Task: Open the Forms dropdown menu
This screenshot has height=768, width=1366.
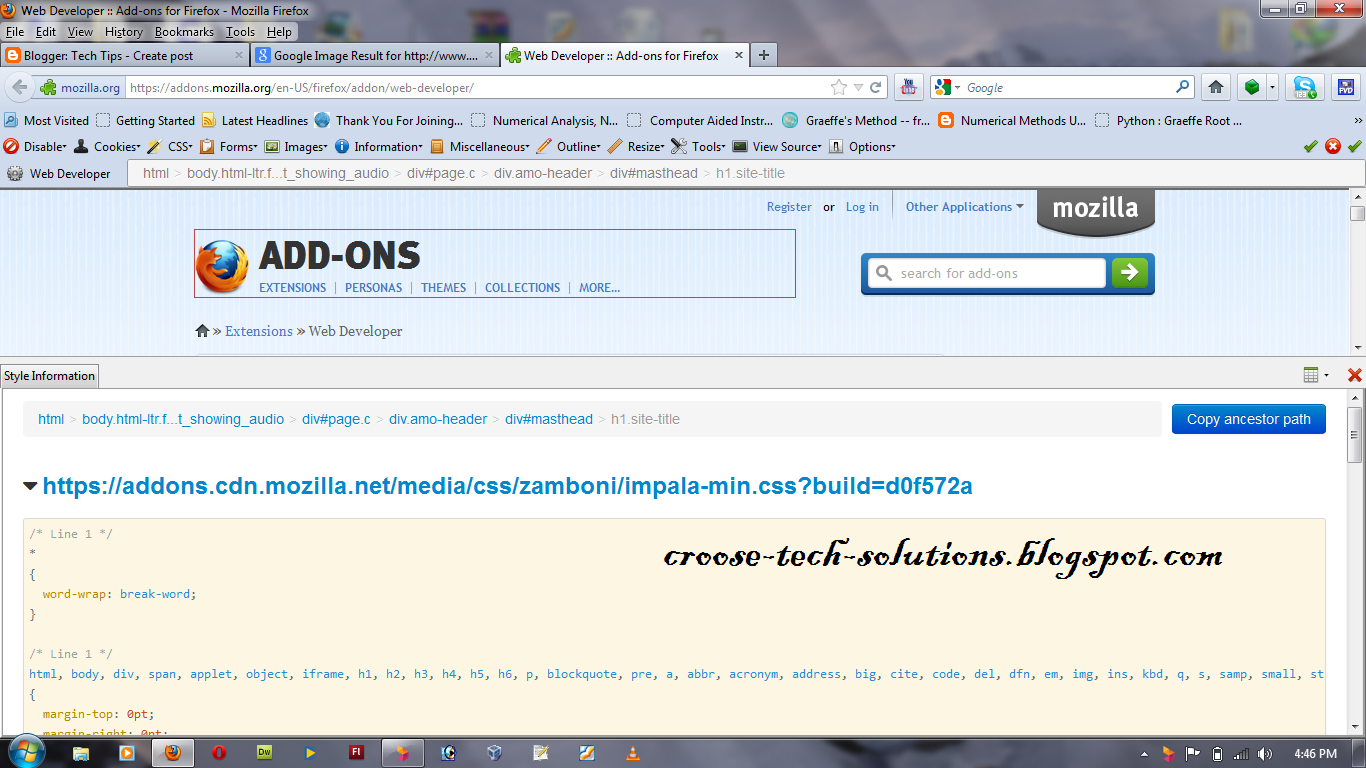Action: pyautogui.click(x=229, y=146)
